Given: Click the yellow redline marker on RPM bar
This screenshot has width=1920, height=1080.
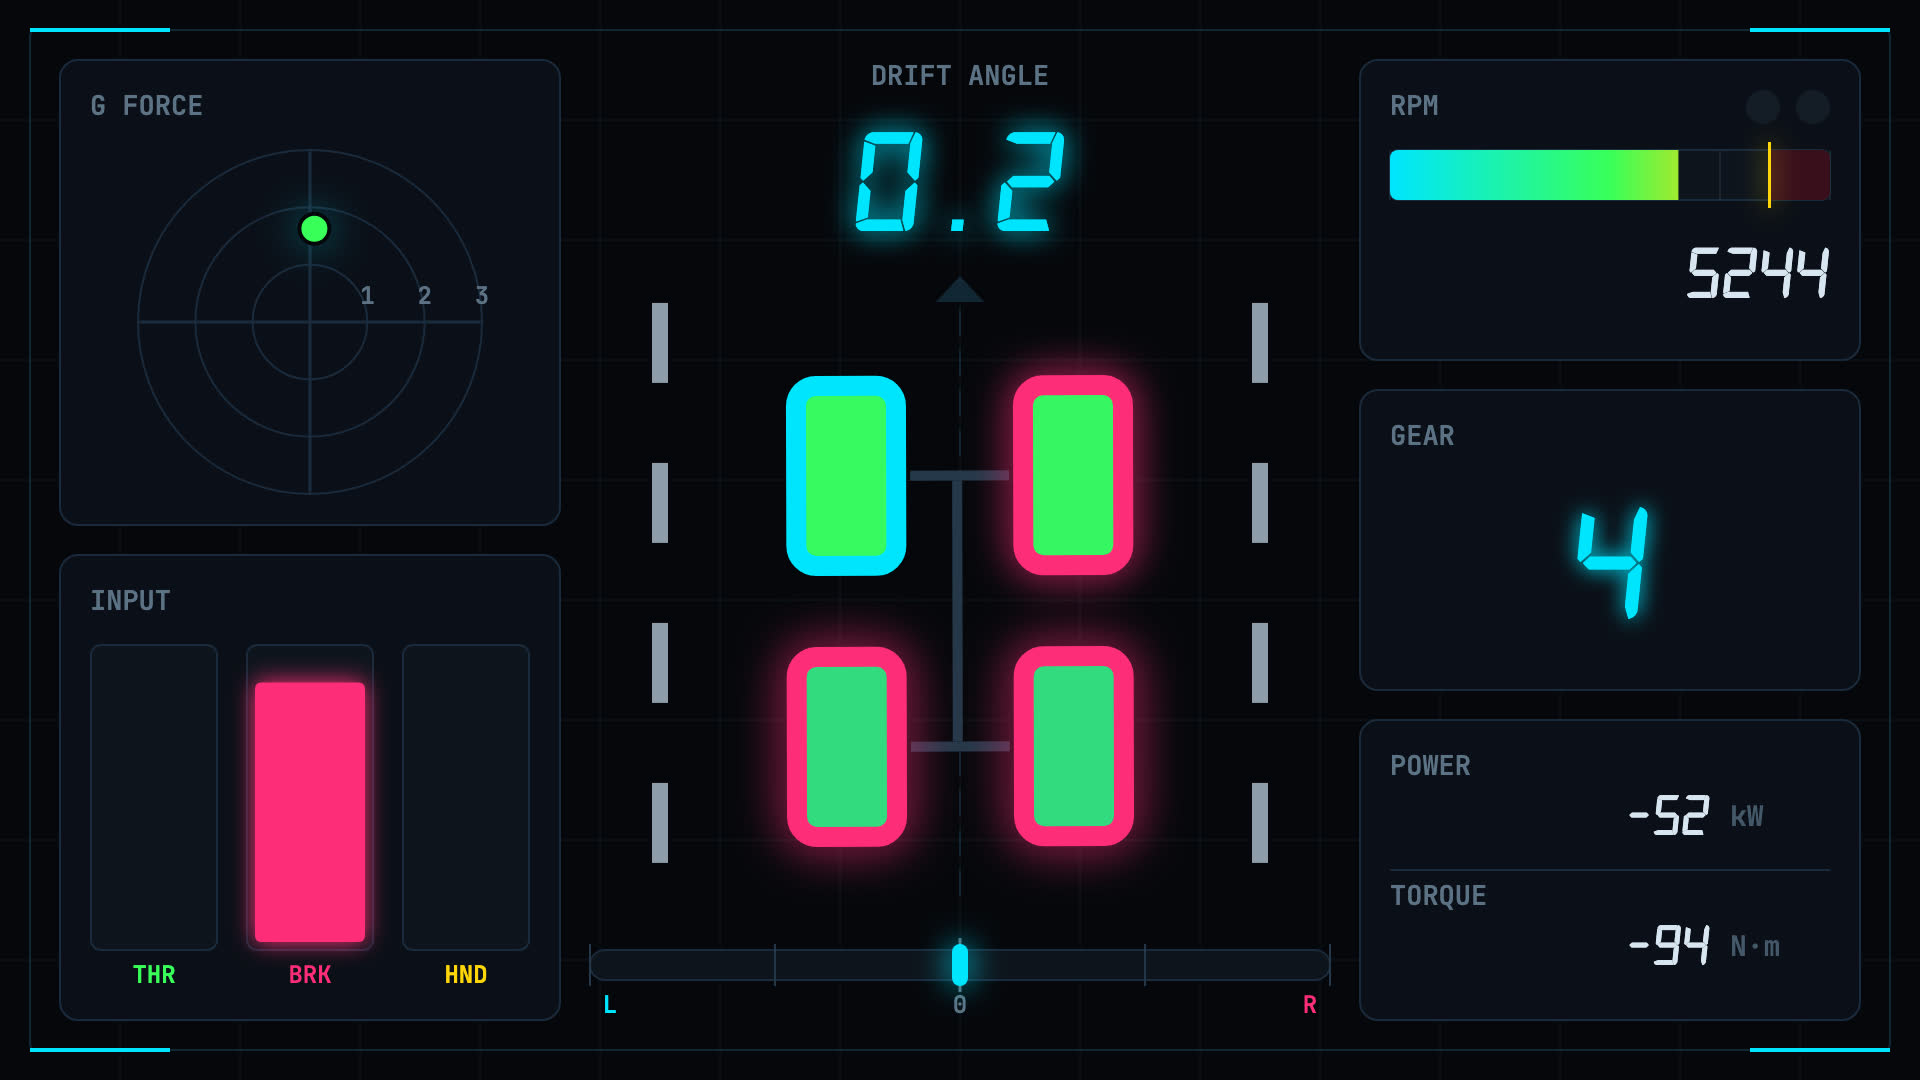Looking at the screenshot, I should (1769, 175).
